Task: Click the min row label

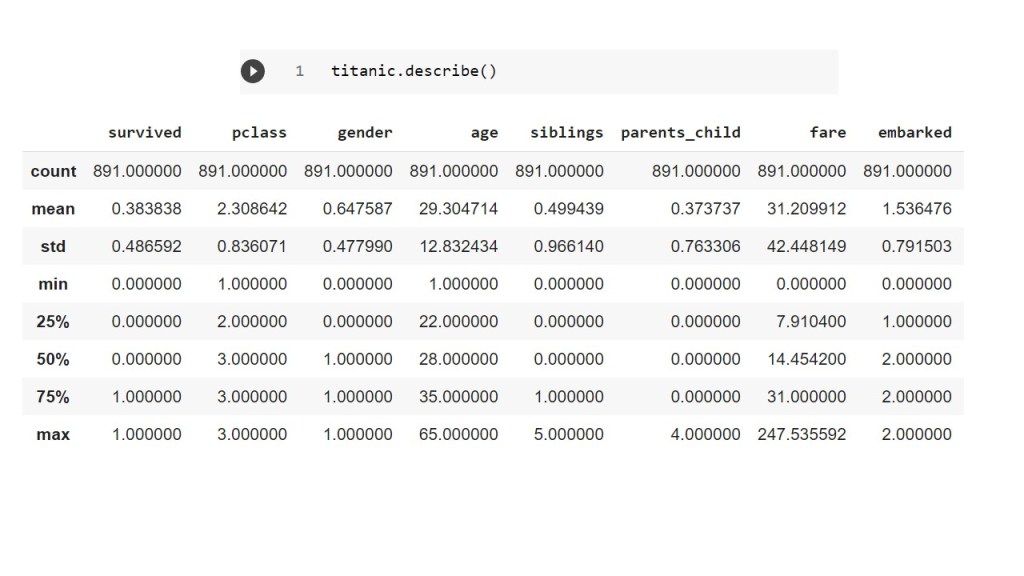Action: pyautogui.click(x=53, y=284)
